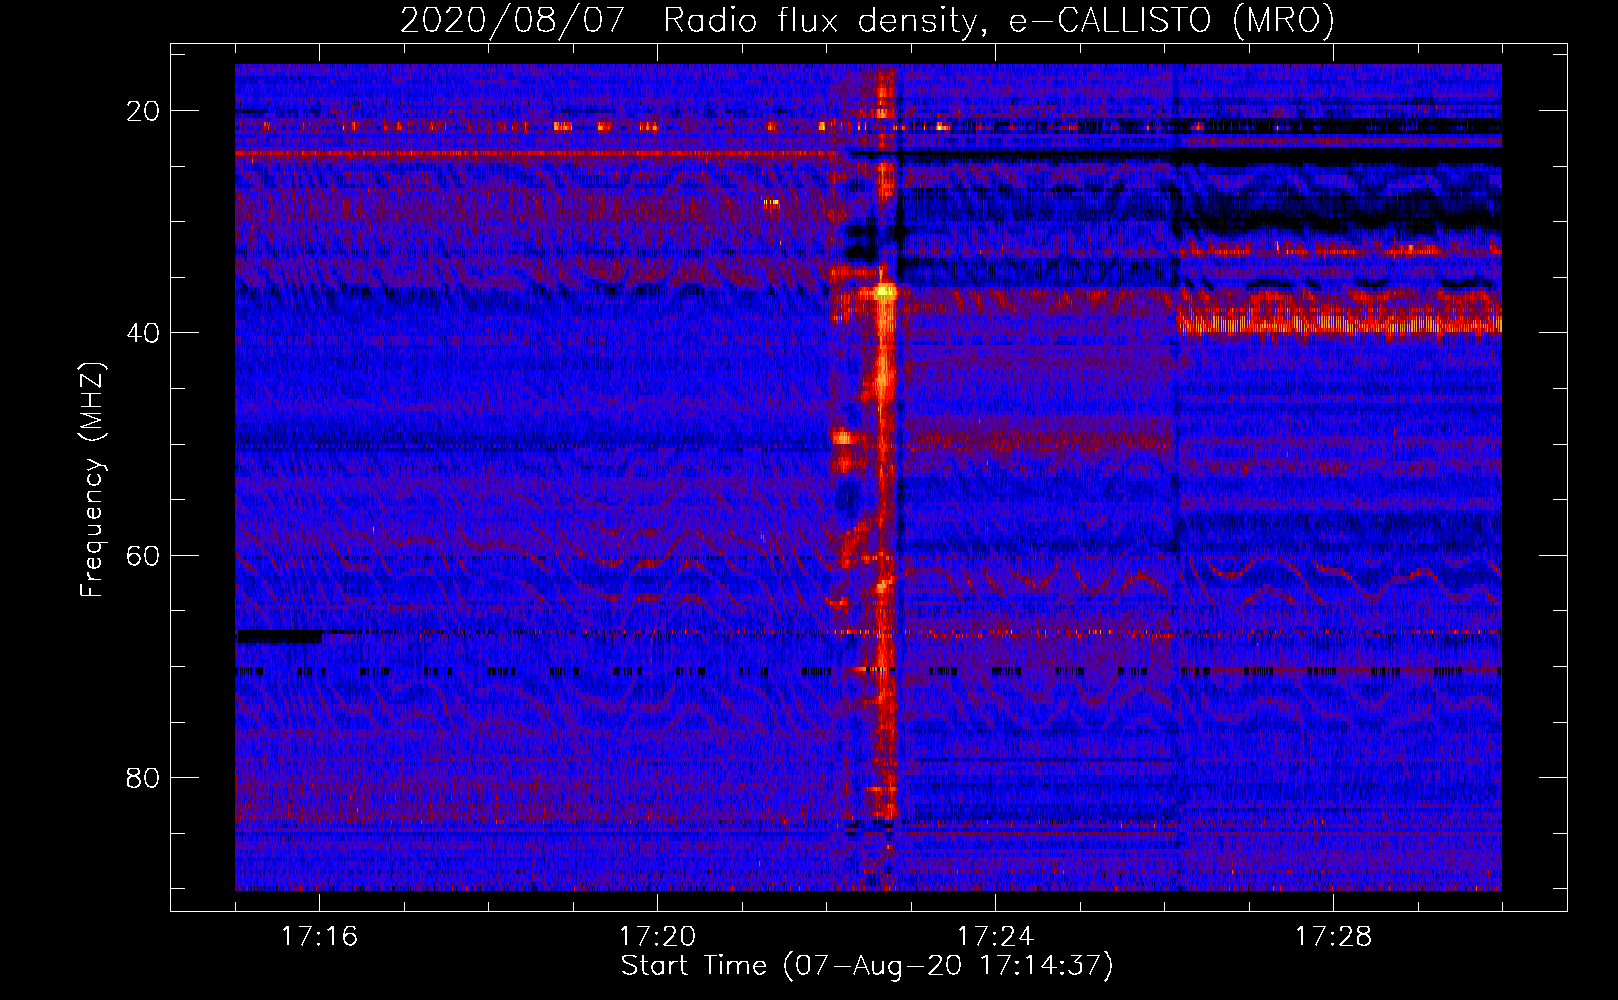Click the frequency tick label '20'
Viewport: 1618px width, 1000px height.
coord(144,111)
